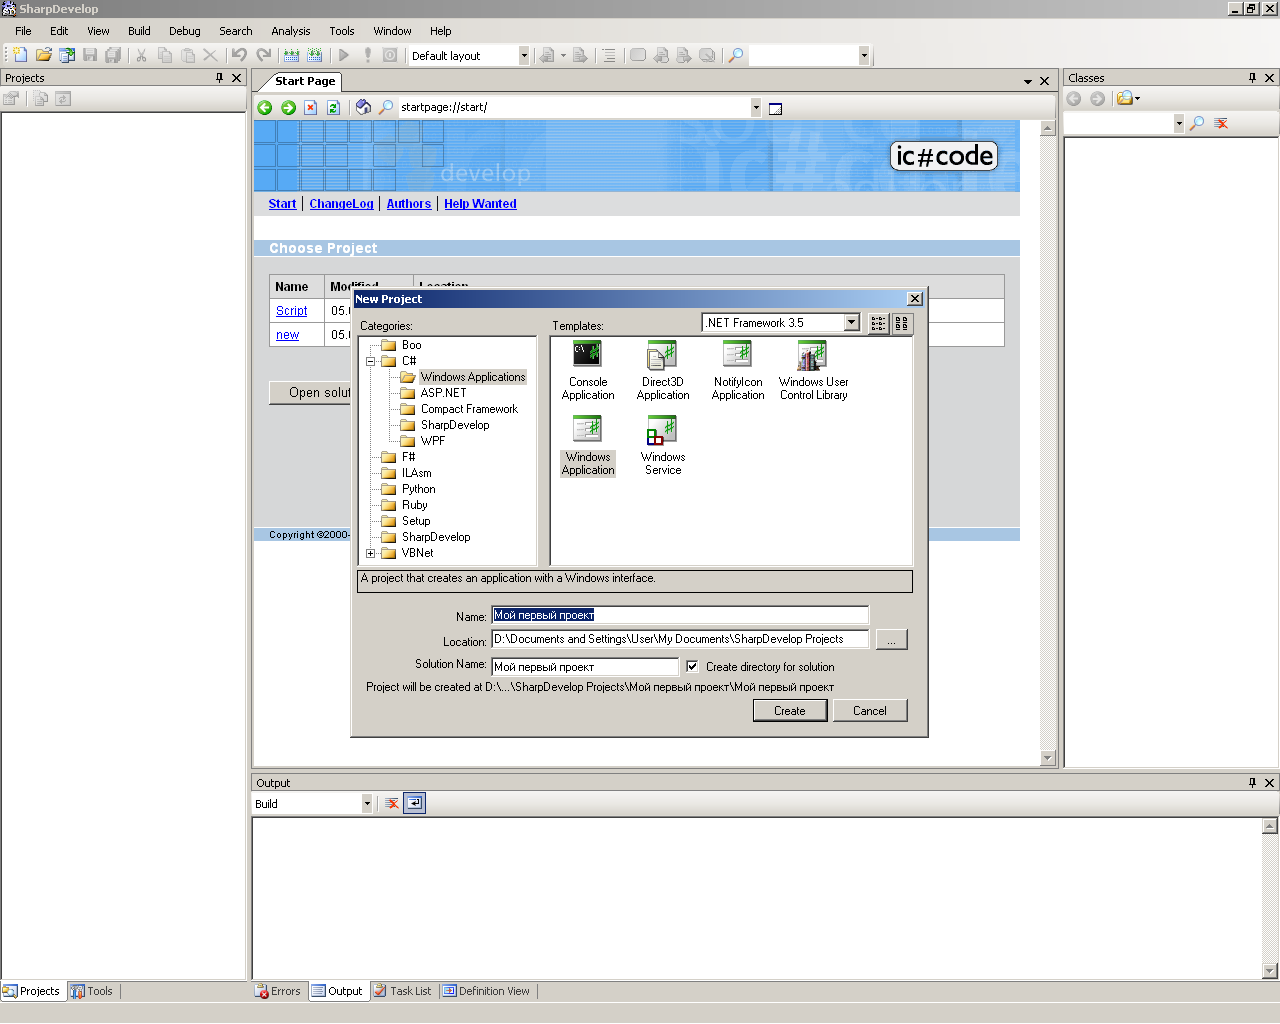Select the Compact Framework category

pyautogui.click(x=469, y=409)
